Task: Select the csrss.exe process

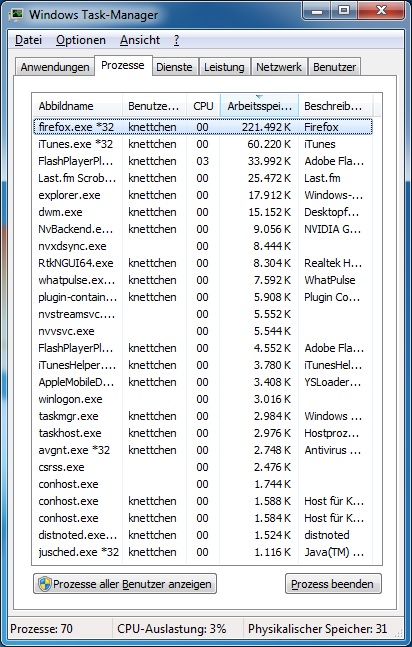Action: tap(203, 467)
